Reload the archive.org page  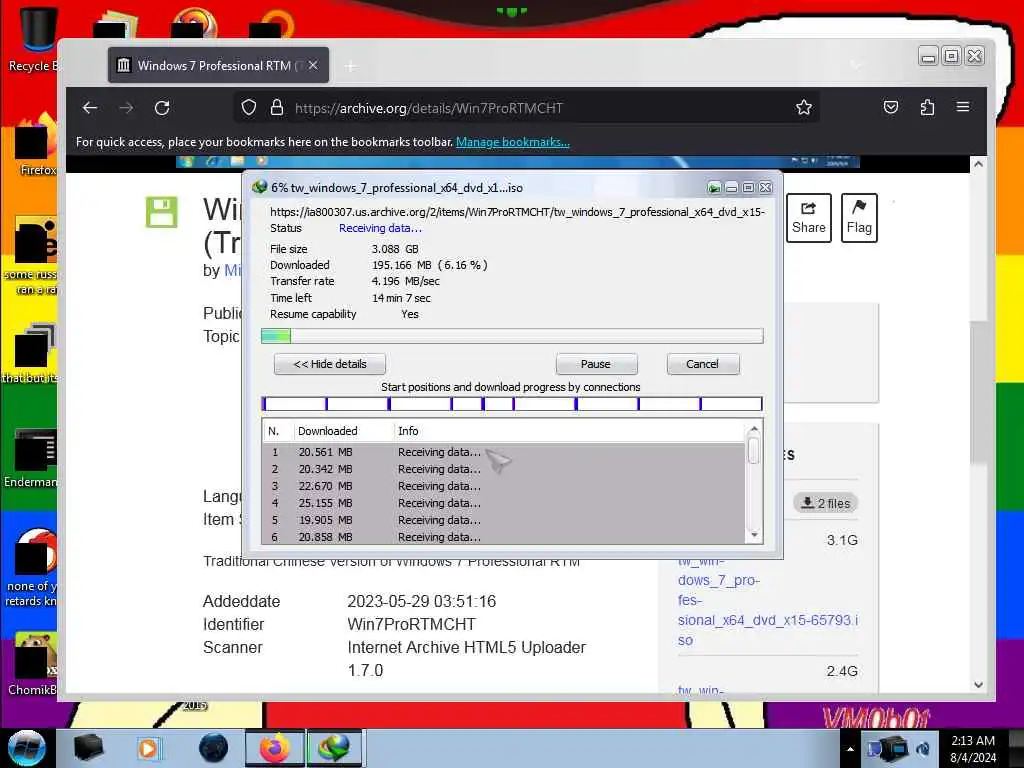click(162, 108)
